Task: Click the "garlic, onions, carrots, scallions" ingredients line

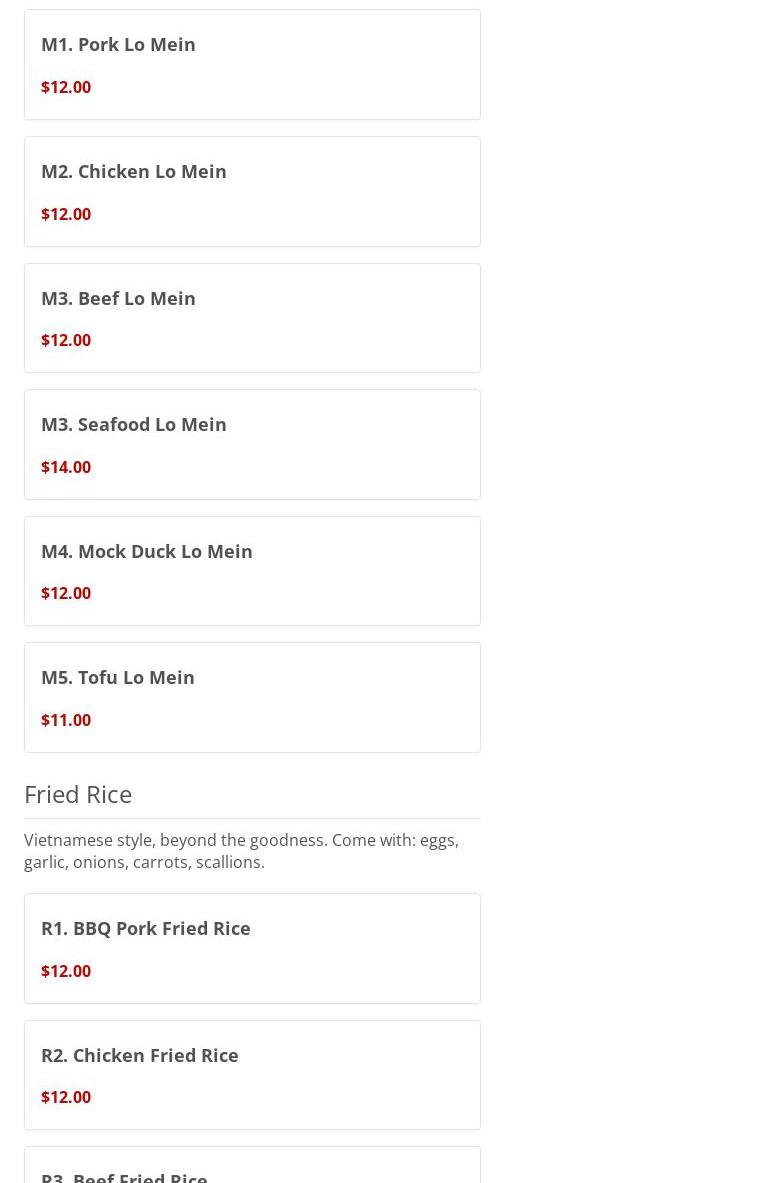Action: tap(144, 862)
